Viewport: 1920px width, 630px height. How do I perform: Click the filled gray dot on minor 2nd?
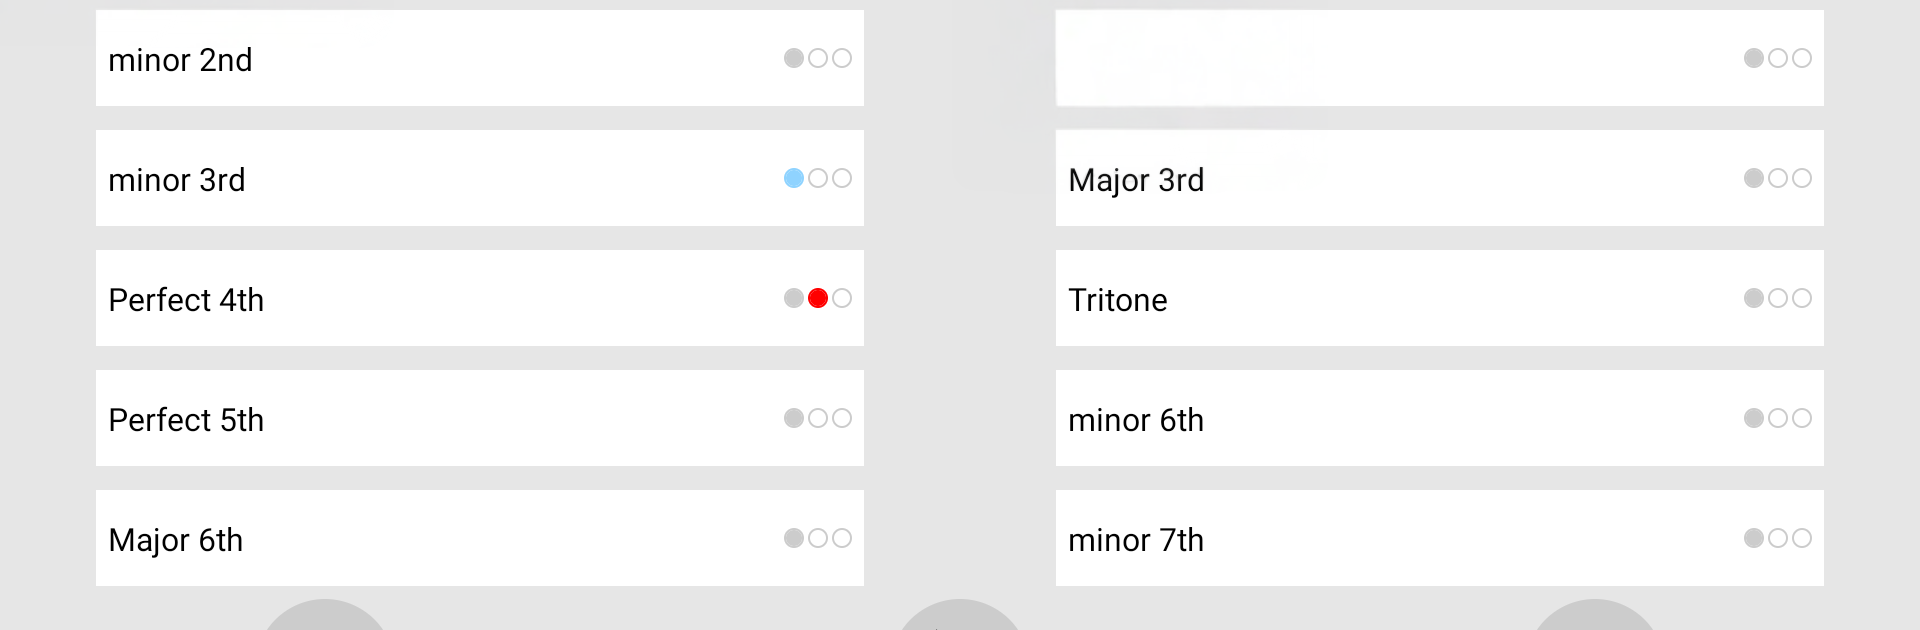coord(794,58)
